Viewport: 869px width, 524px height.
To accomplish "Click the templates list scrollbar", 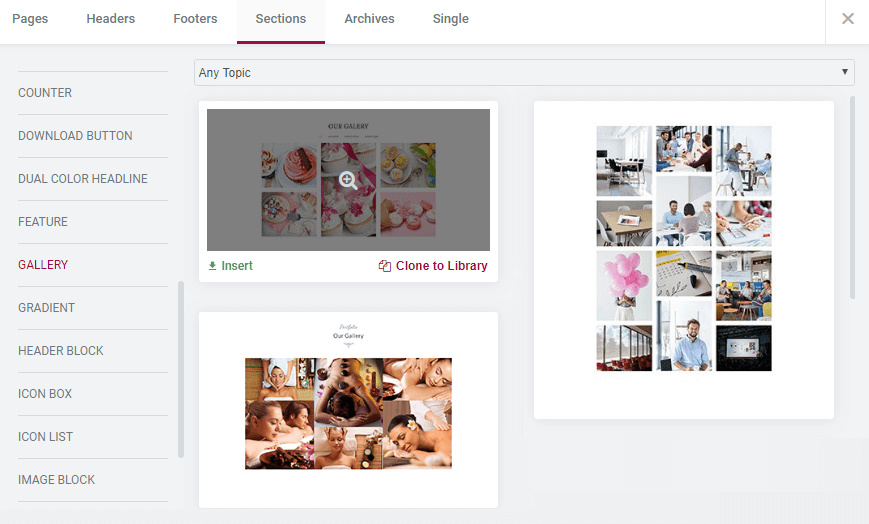I will pos(852,198).
